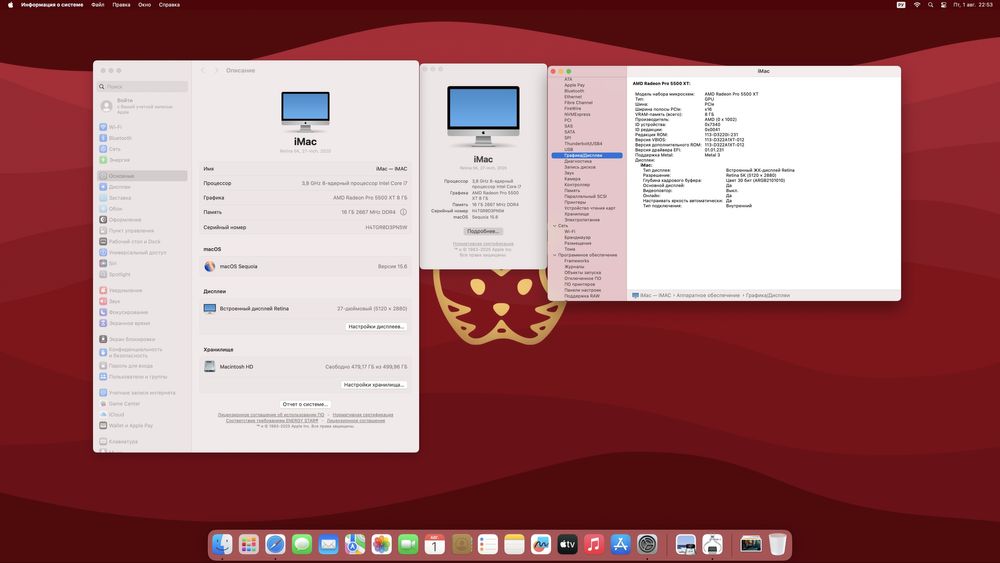
Task: Open Информация о системе app menu
Action: (x=52, y=4)
